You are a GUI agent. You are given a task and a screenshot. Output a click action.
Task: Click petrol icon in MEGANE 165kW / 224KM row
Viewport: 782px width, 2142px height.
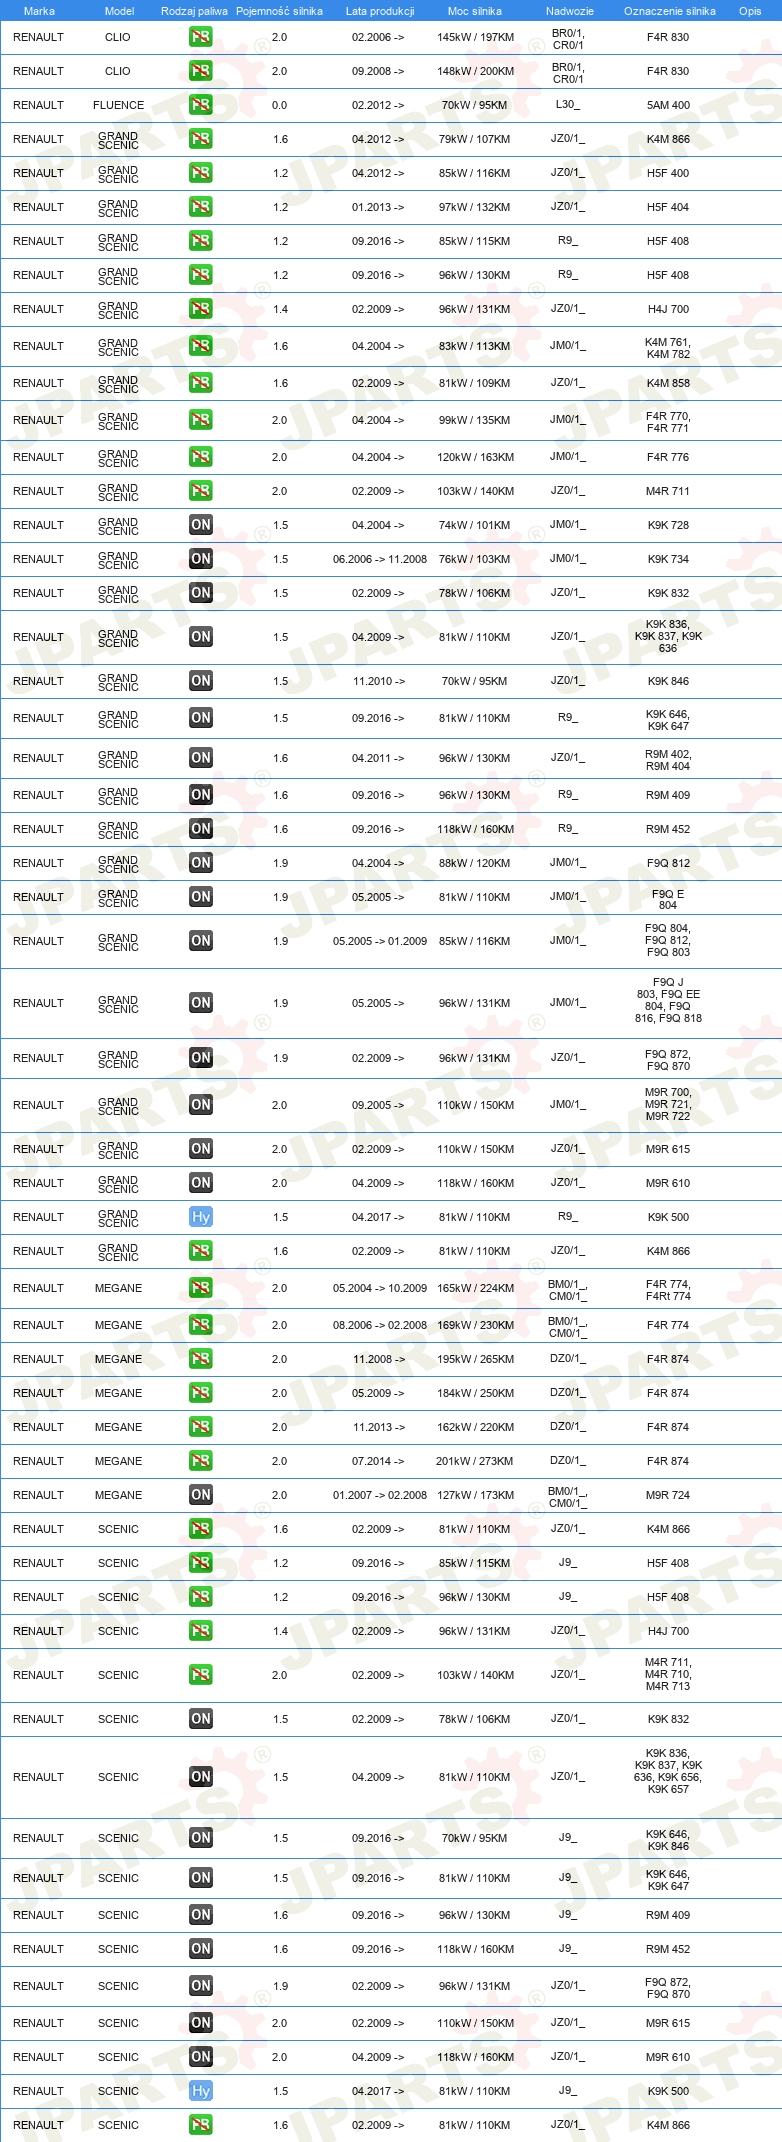(x=200, y=1288)
